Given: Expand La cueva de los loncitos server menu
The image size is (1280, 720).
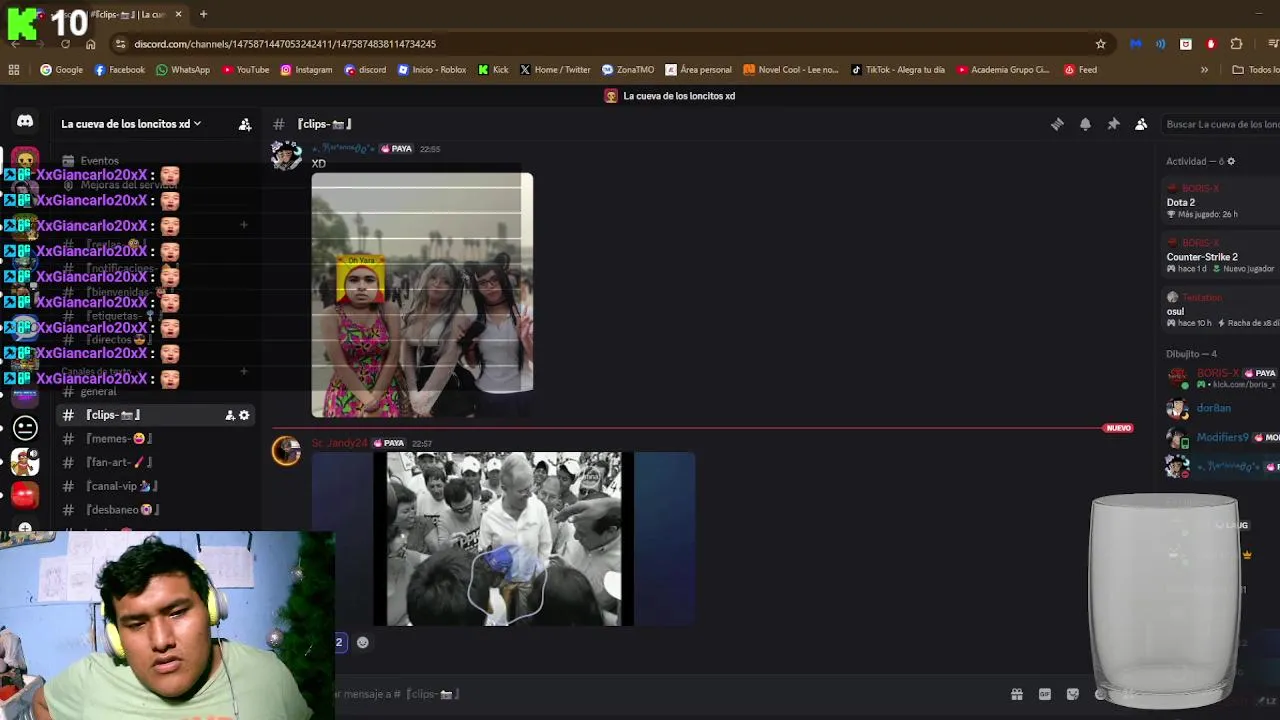Looking at the screenshot, I should tap(131, 124).
